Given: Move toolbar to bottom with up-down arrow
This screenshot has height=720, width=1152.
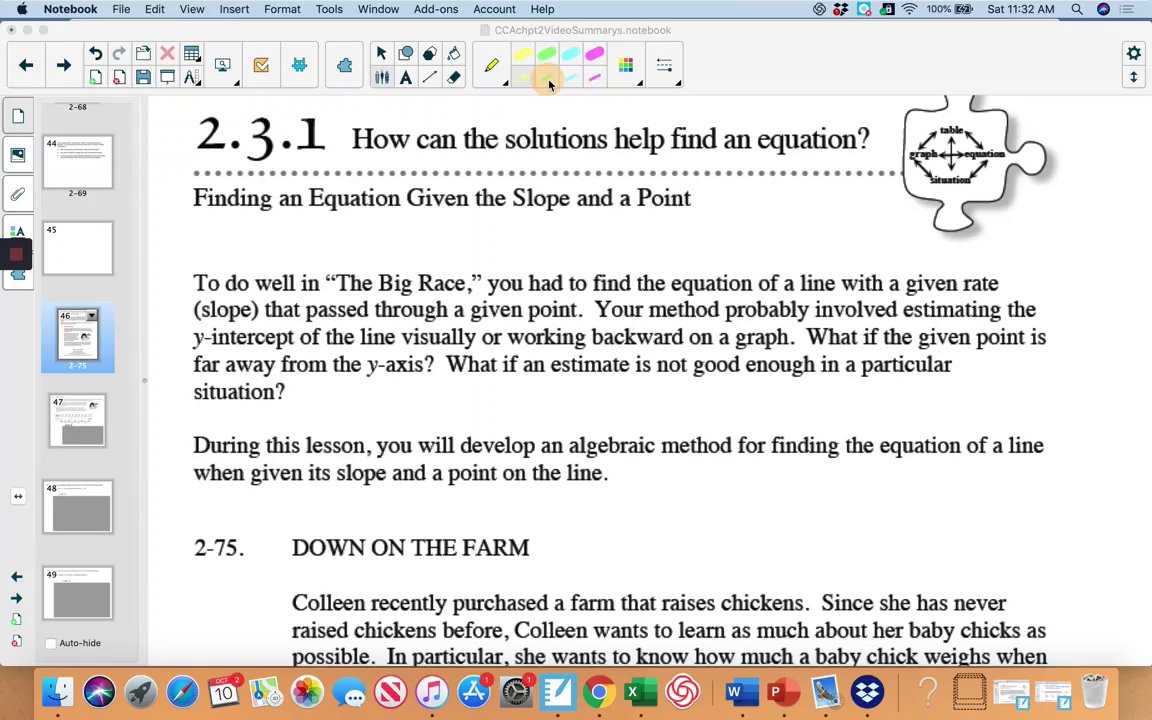Looking at the screenshot, I should click(1134, 77).
